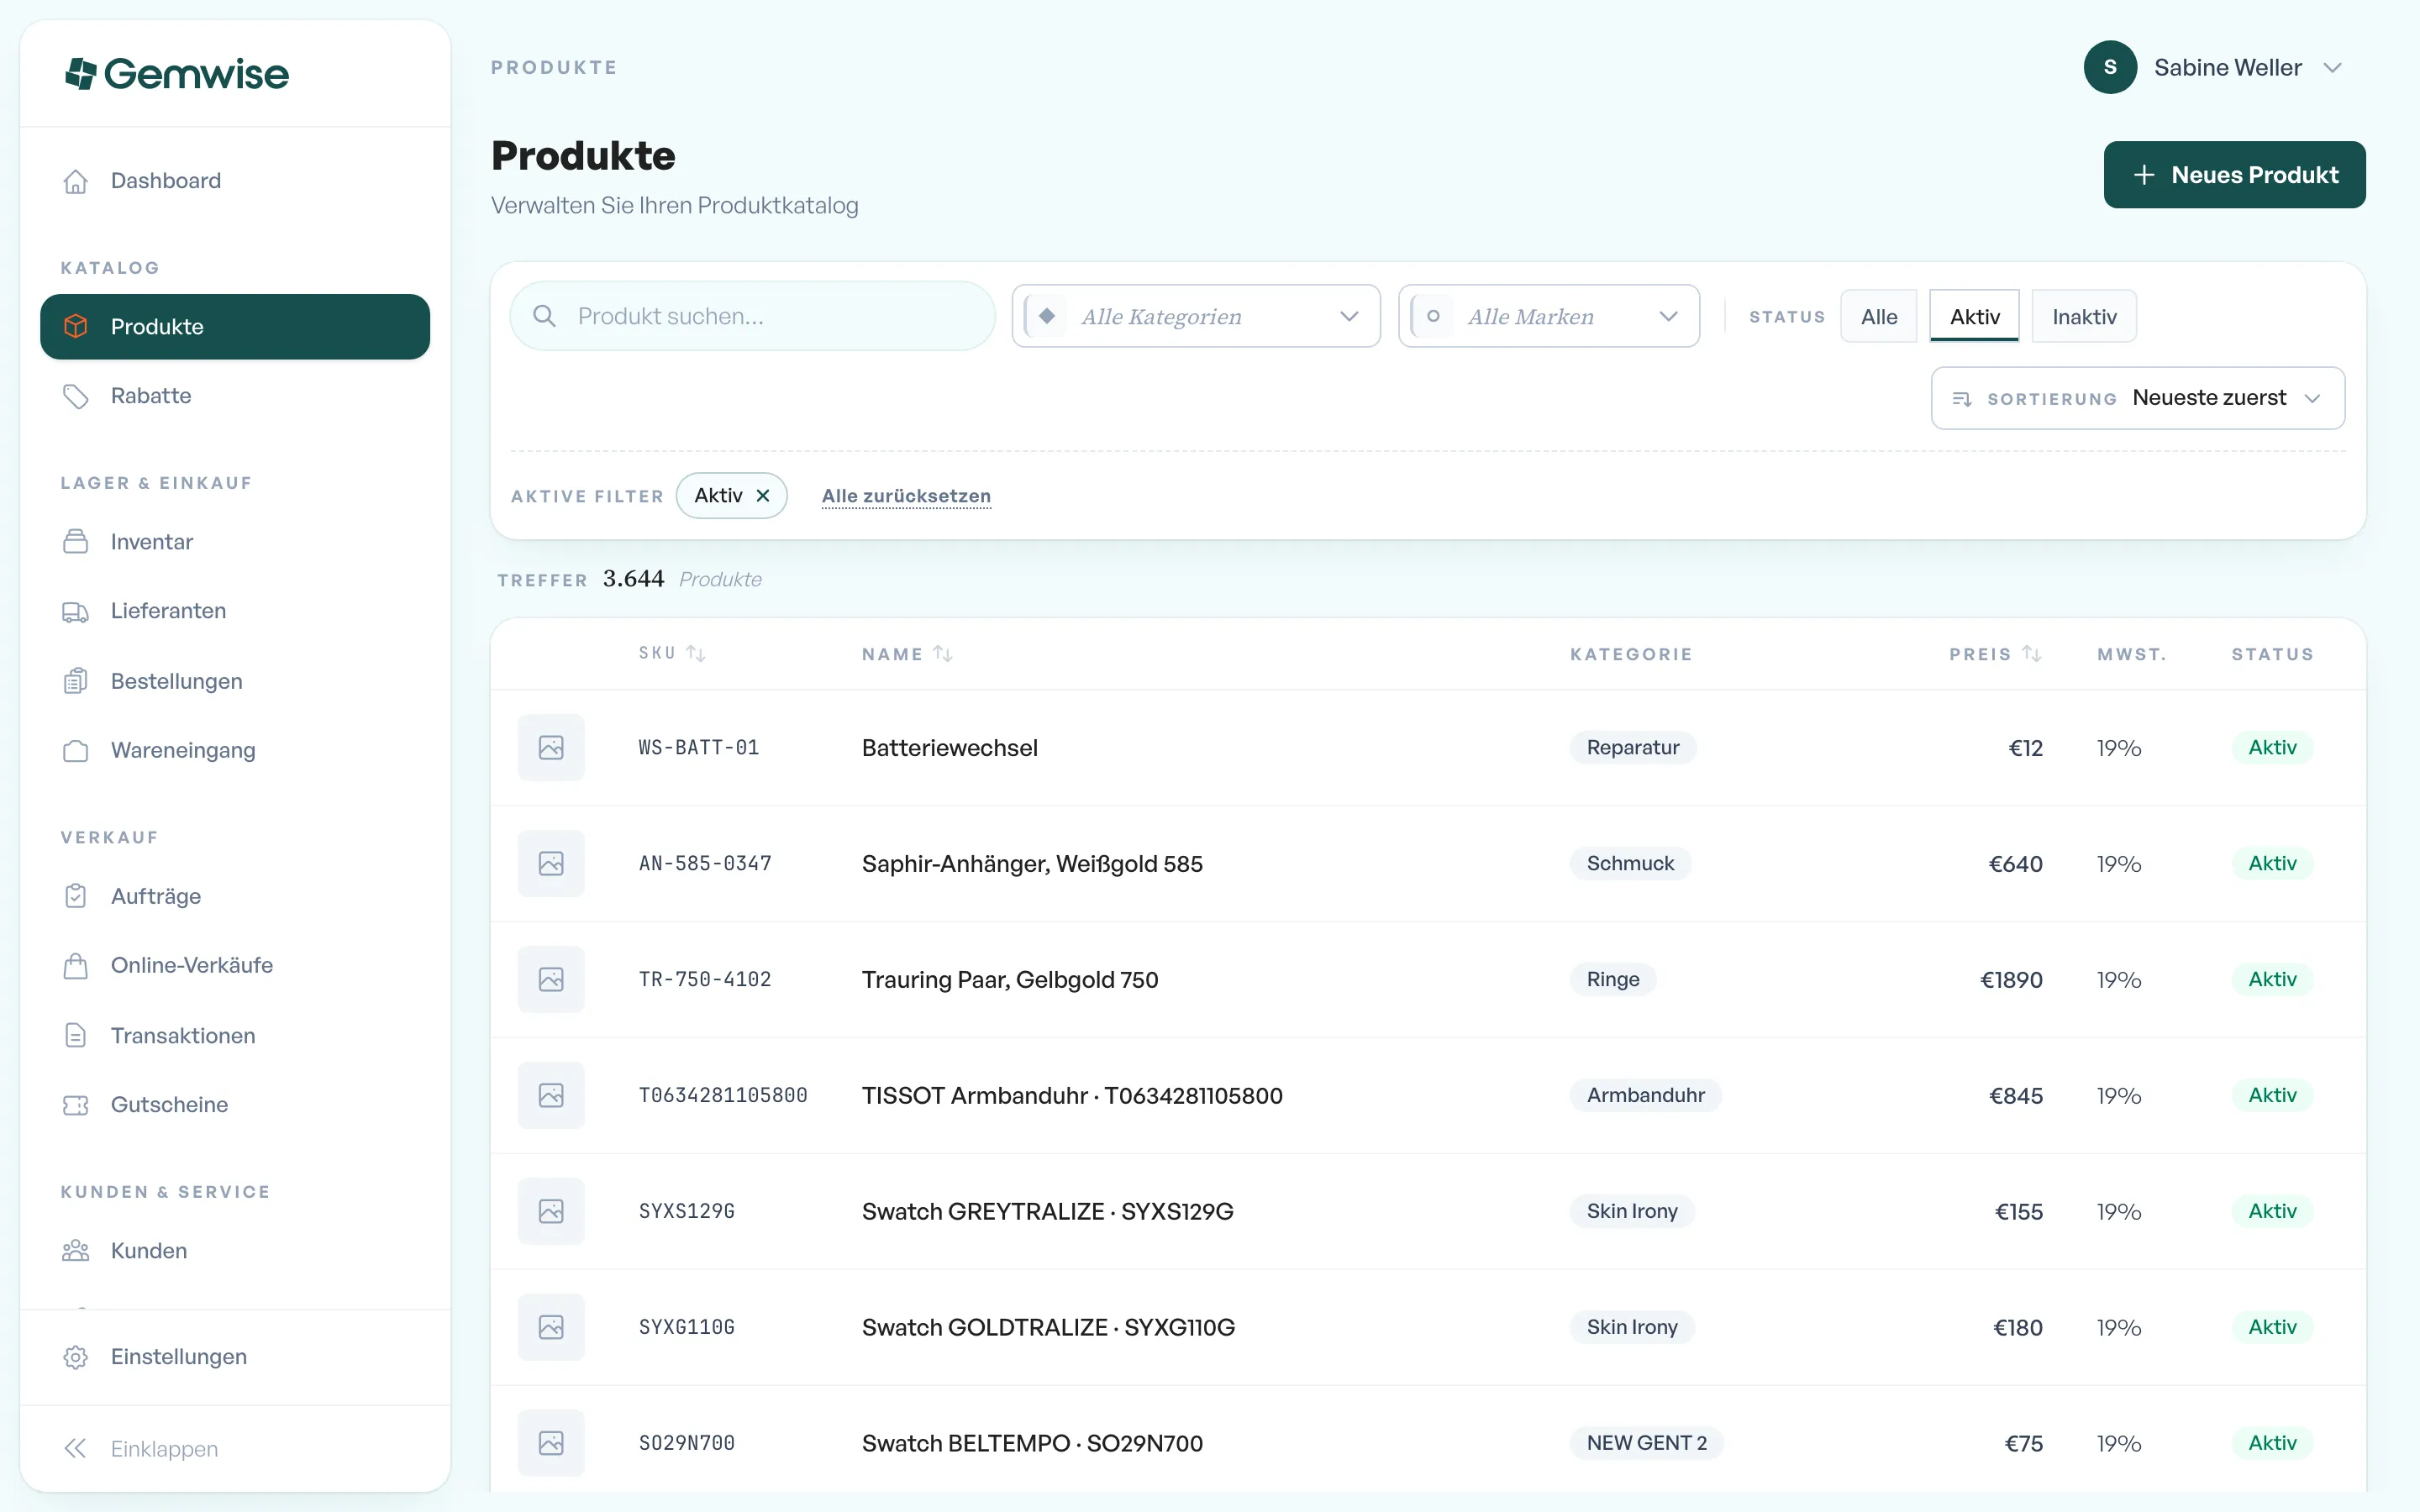Open the Alle Marken dropdown
This screenshot has height=1512, width=2420.
pos(1549,316)
